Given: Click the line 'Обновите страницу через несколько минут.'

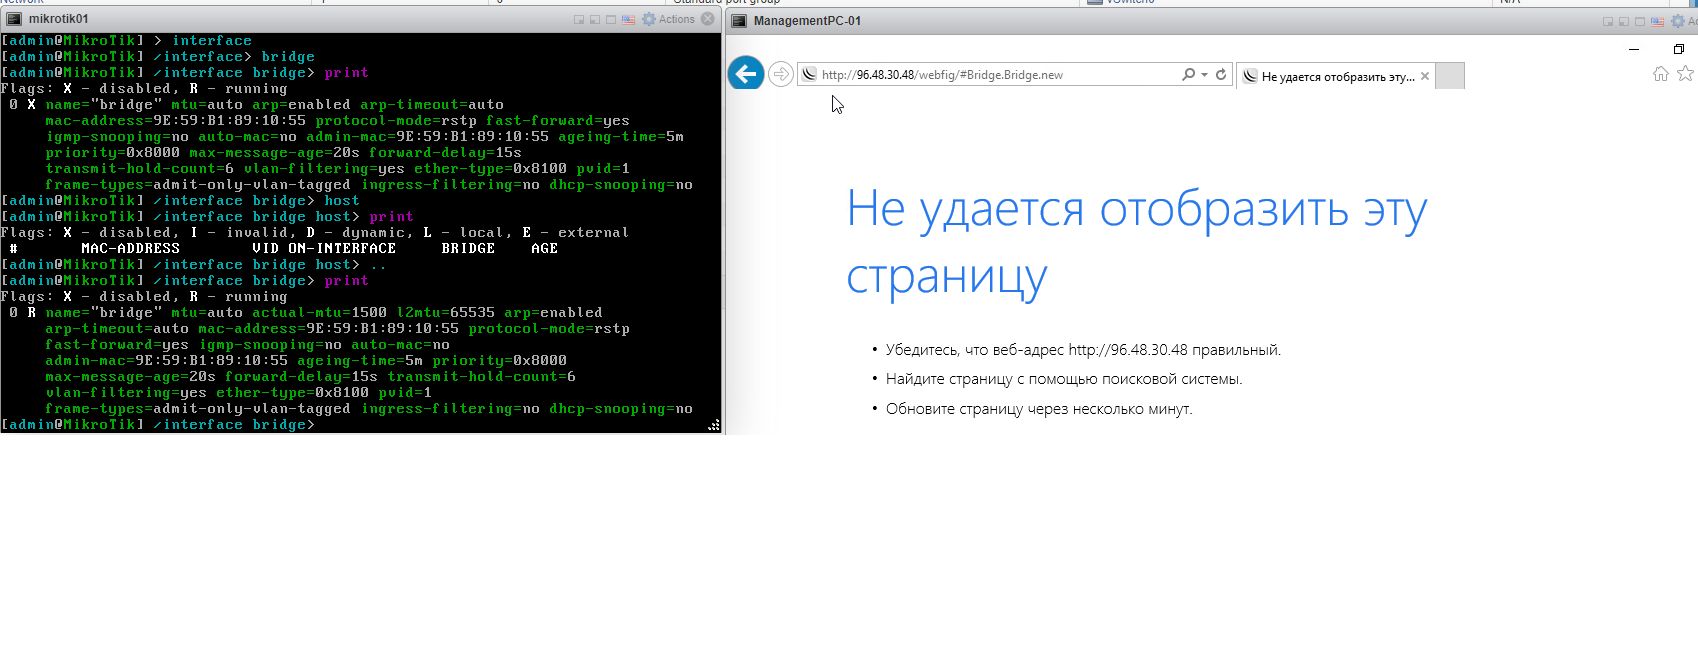Looking at the screenshot, I should coord(1039,409).
